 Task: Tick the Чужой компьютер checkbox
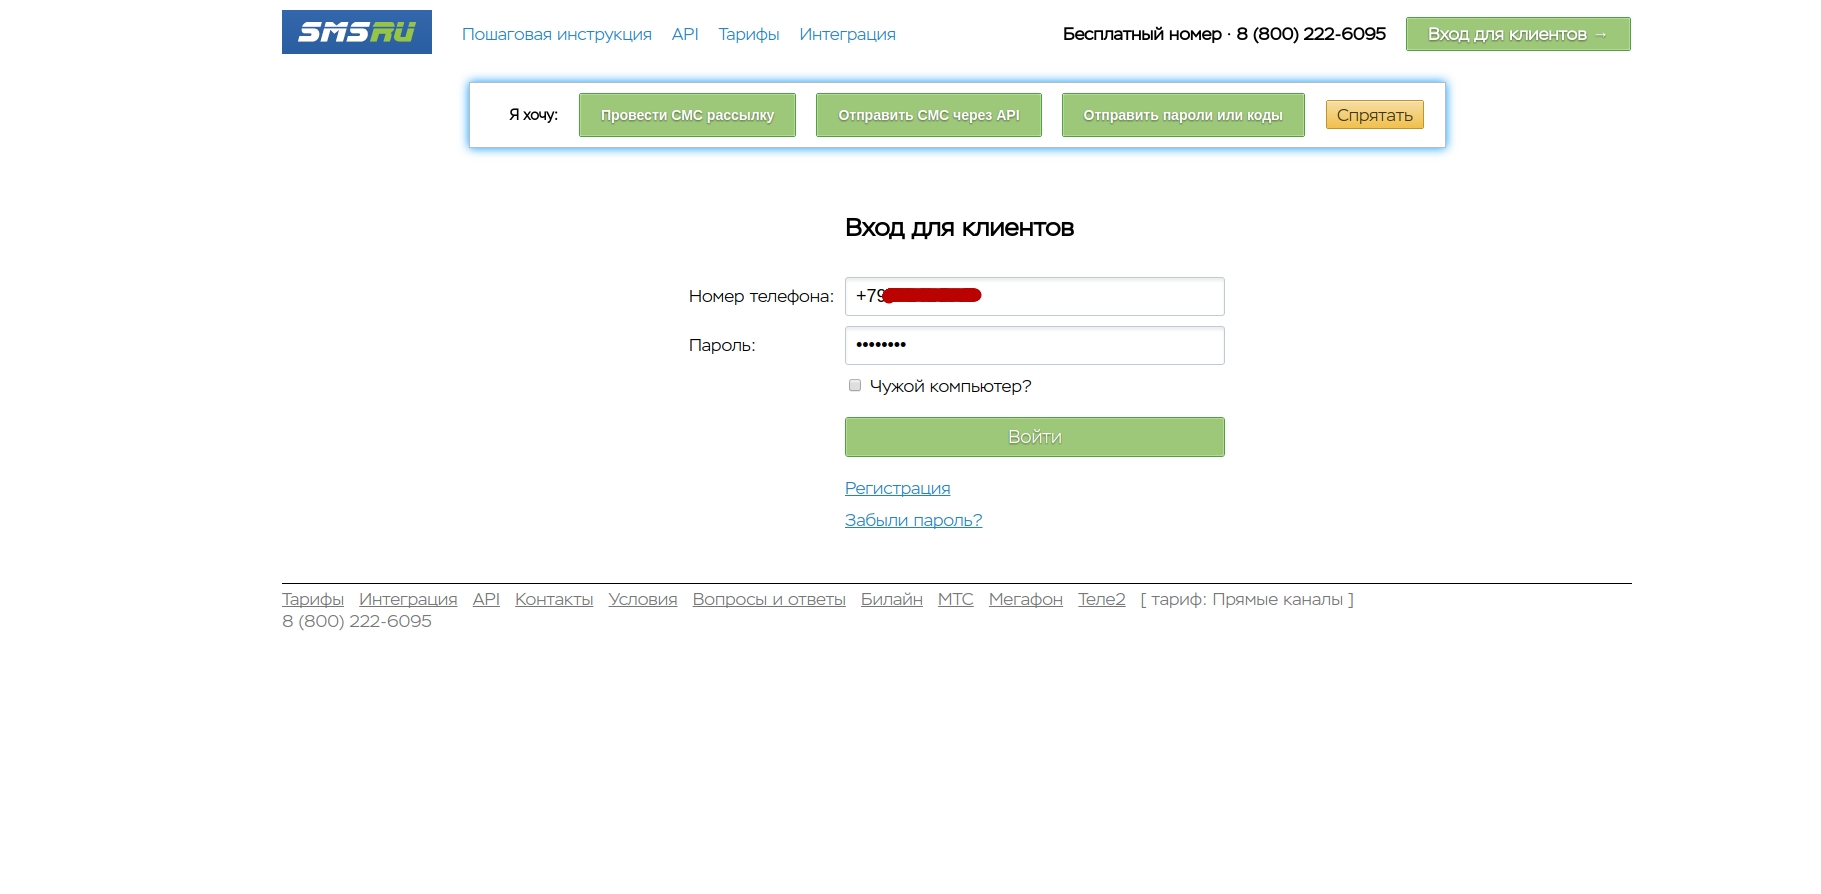click(855, 385)
